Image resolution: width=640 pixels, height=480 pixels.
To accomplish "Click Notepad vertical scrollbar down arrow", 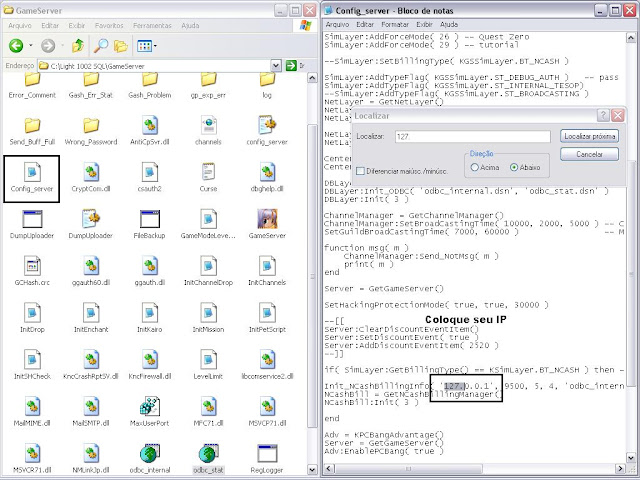I will pyautogui.click(x=631, y=458).
